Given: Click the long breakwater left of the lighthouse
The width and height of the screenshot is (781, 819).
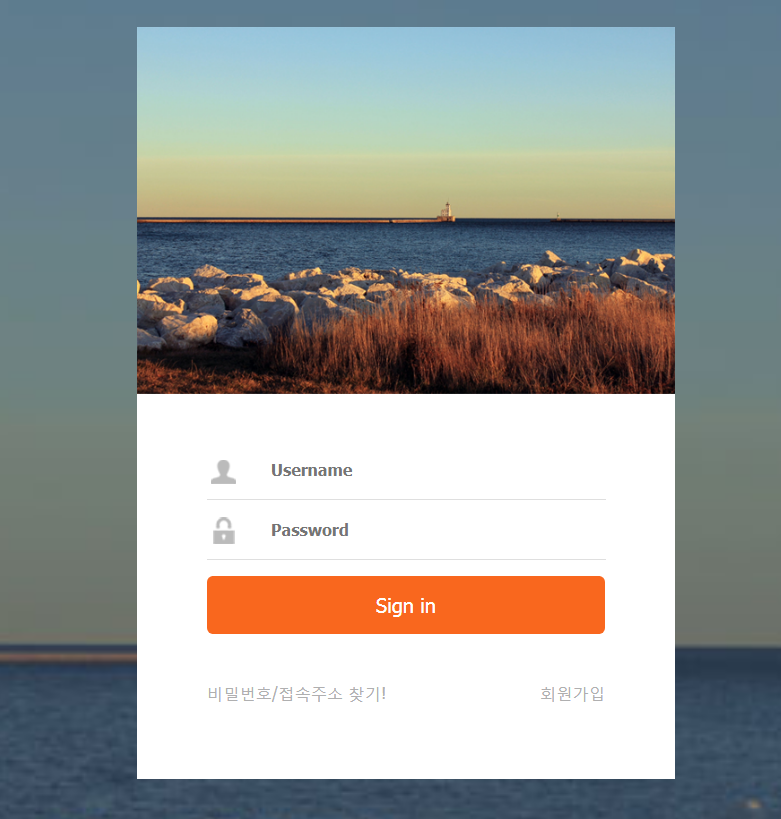Looking at the screenshot, I should click(x=287, y=221).
